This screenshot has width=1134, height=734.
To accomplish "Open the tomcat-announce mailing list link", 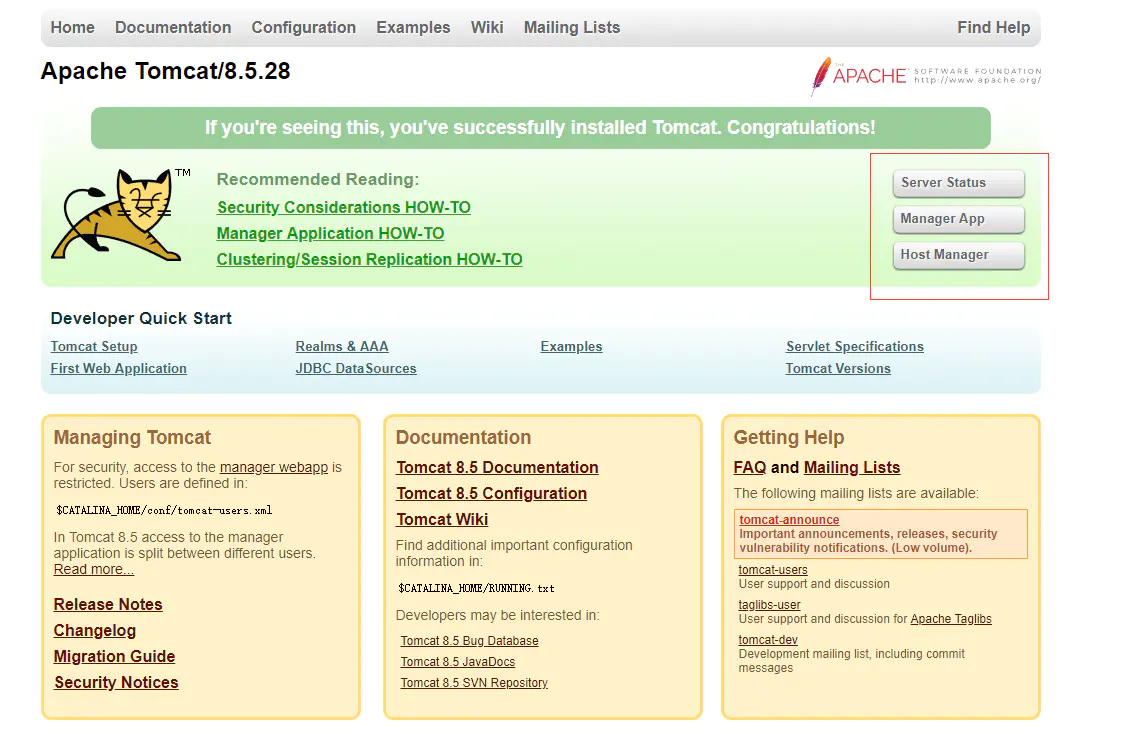I will click(x=789, y=520).
